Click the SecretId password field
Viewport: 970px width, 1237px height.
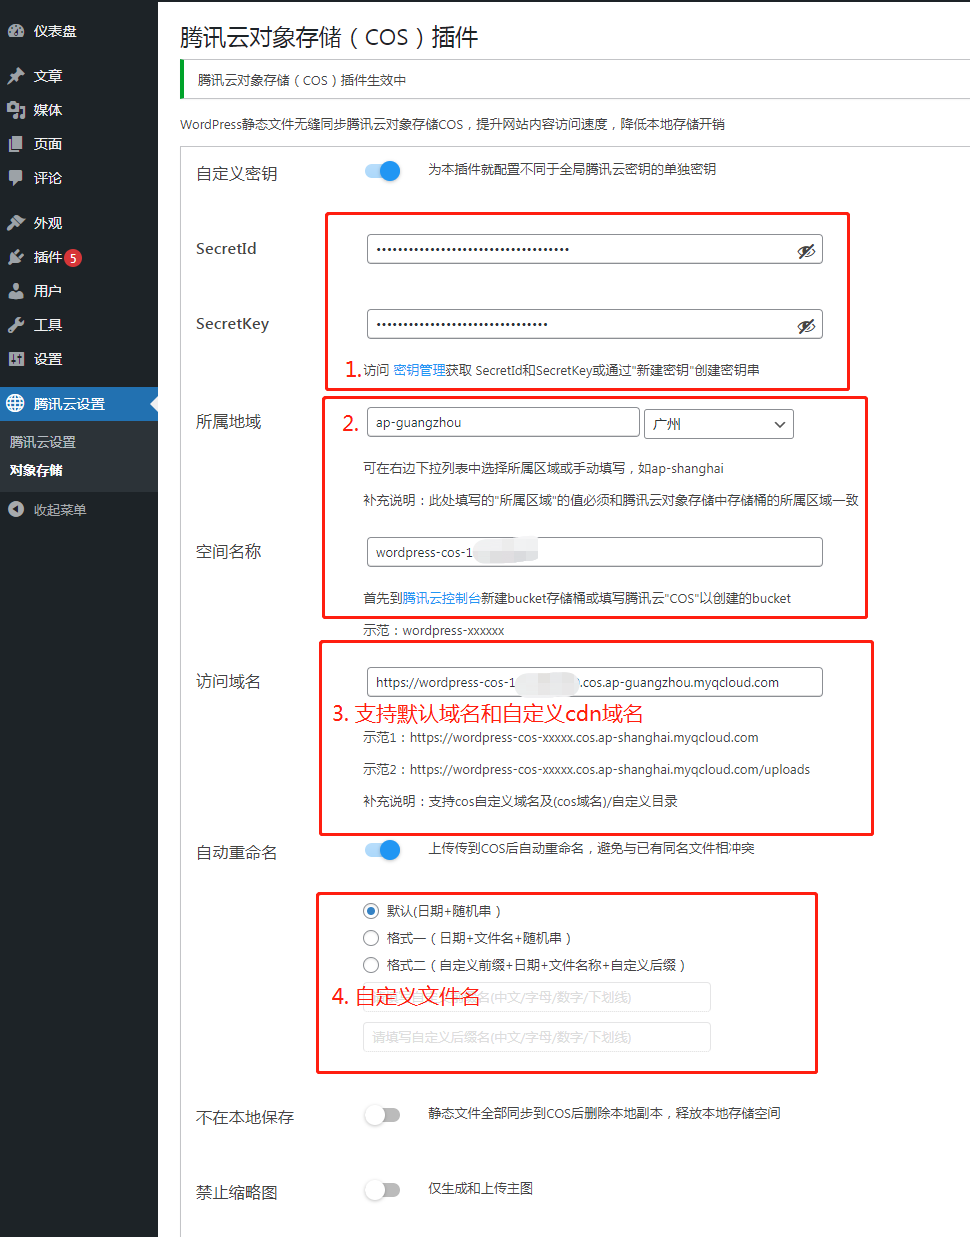coord(595,249)
